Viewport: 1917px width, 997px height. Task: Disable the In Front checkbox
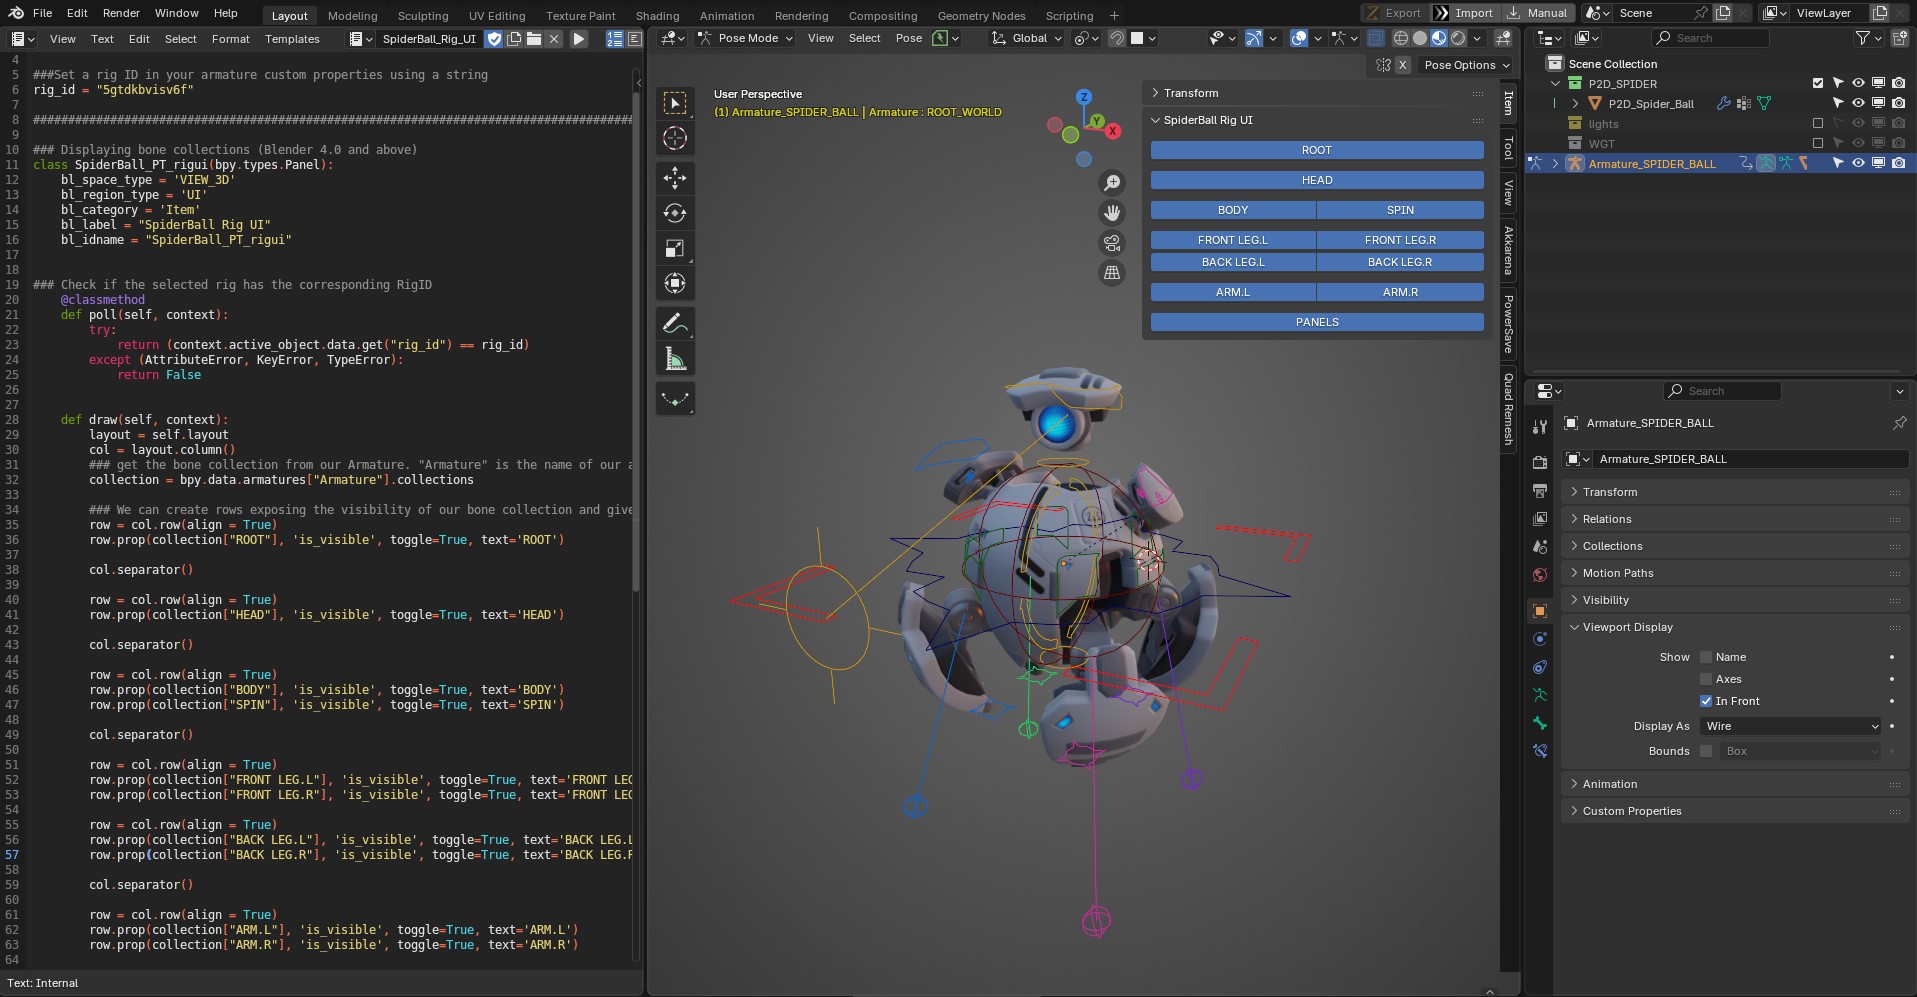pos(1706,701)
